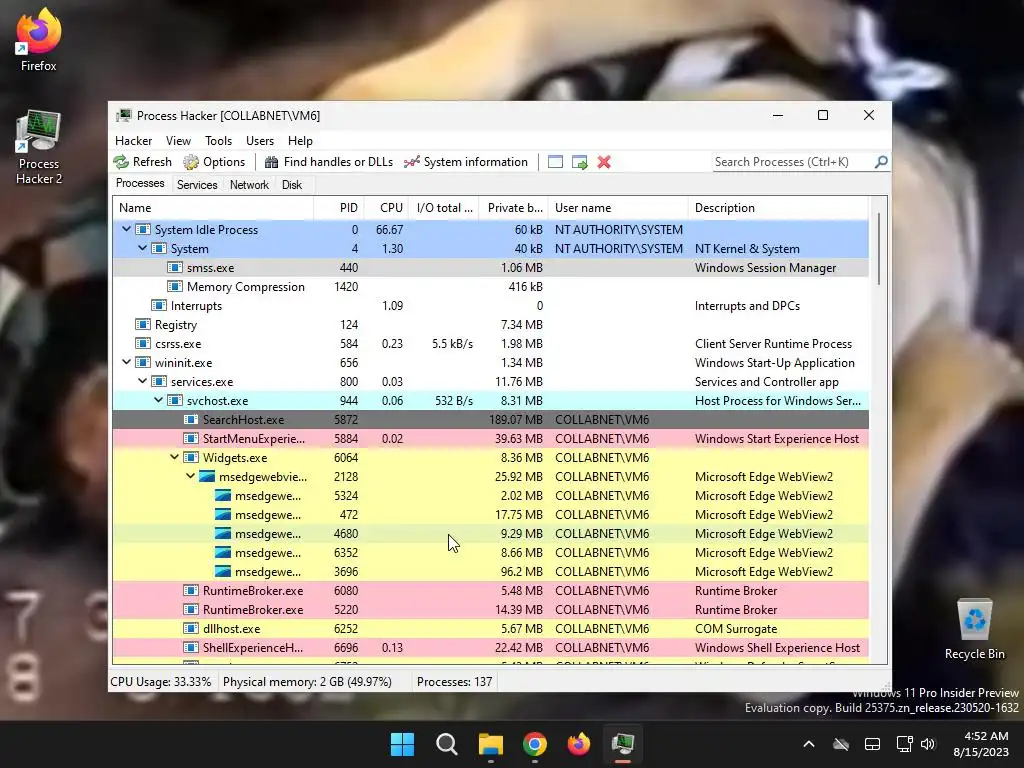Click the red X terminate icon
This screenshot has height=768, width=1024.
604,162
